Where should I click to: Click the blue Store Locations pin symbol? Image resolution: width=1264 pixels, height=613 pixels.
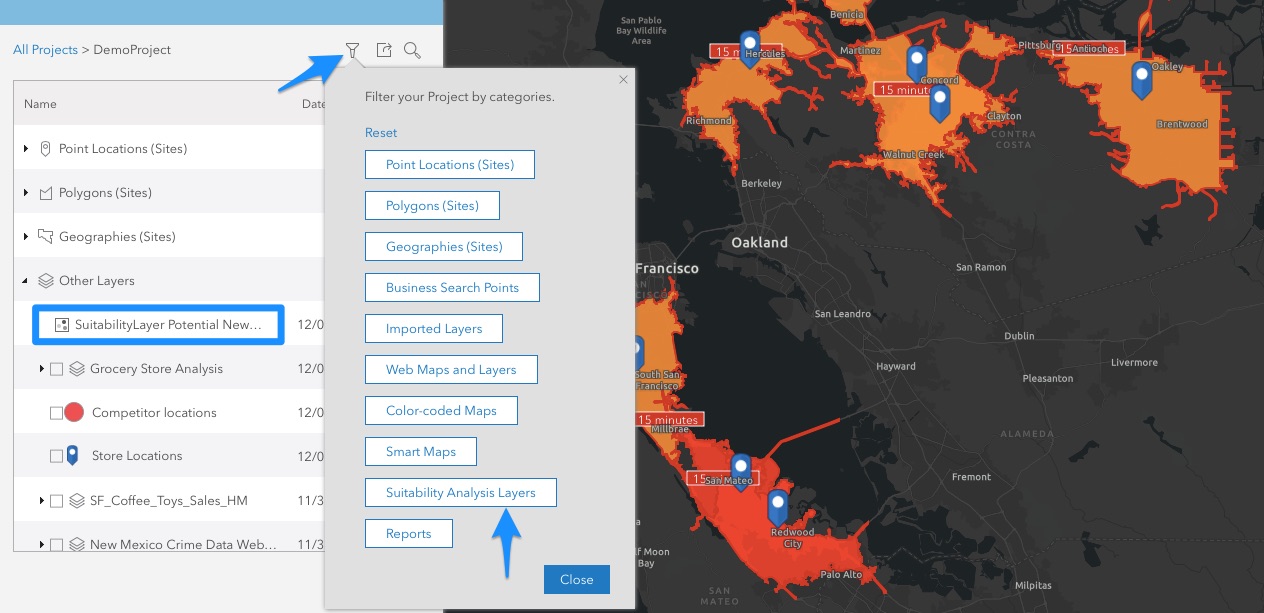[72, 456]
